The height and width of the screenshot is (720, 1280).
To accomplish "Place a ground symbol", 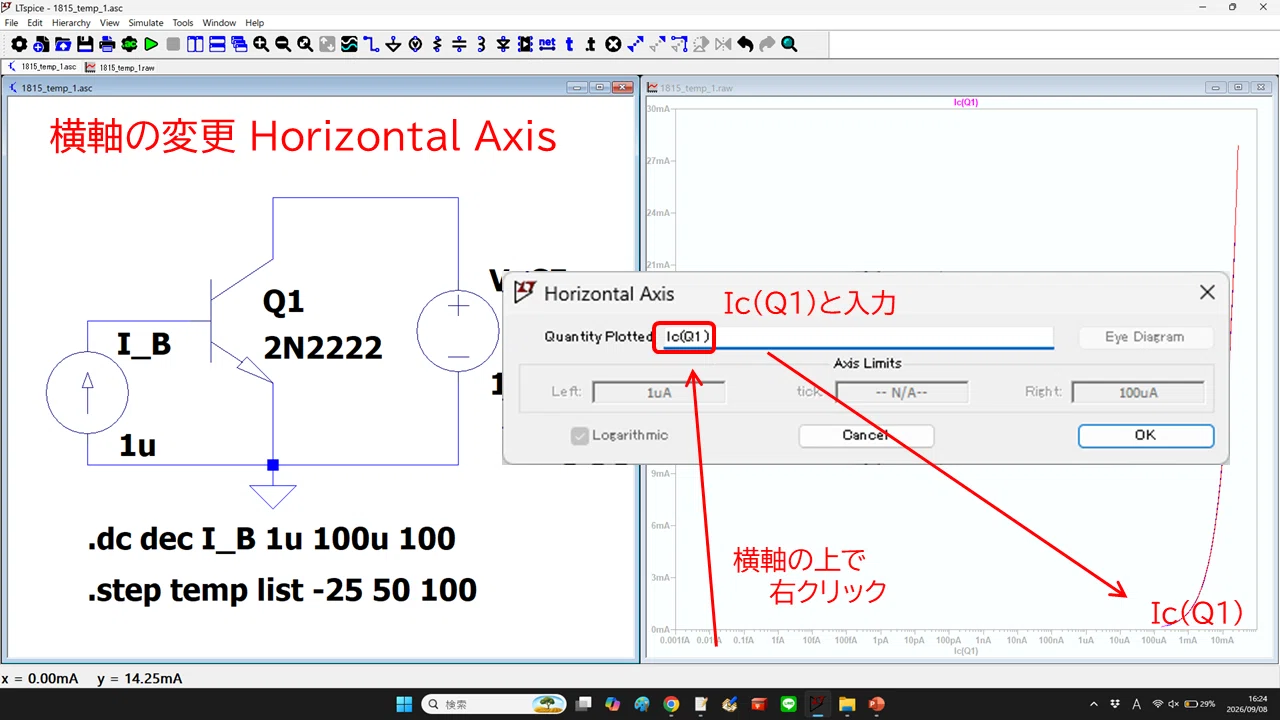I will (393, 44).
